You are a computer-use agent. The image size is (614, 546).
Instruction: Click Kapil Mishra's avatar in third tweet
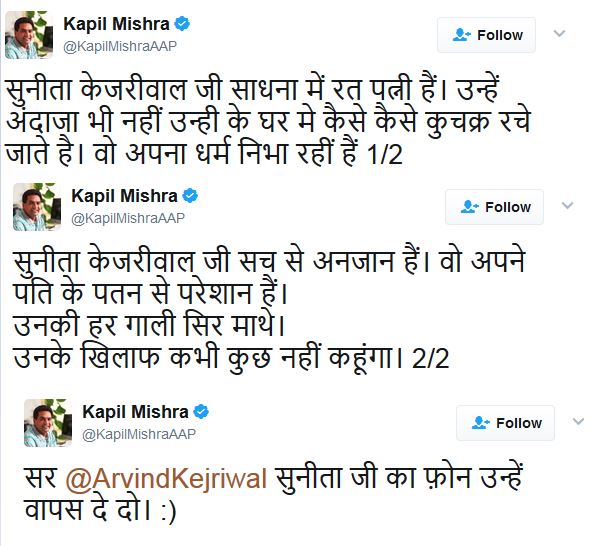point(48,423)
